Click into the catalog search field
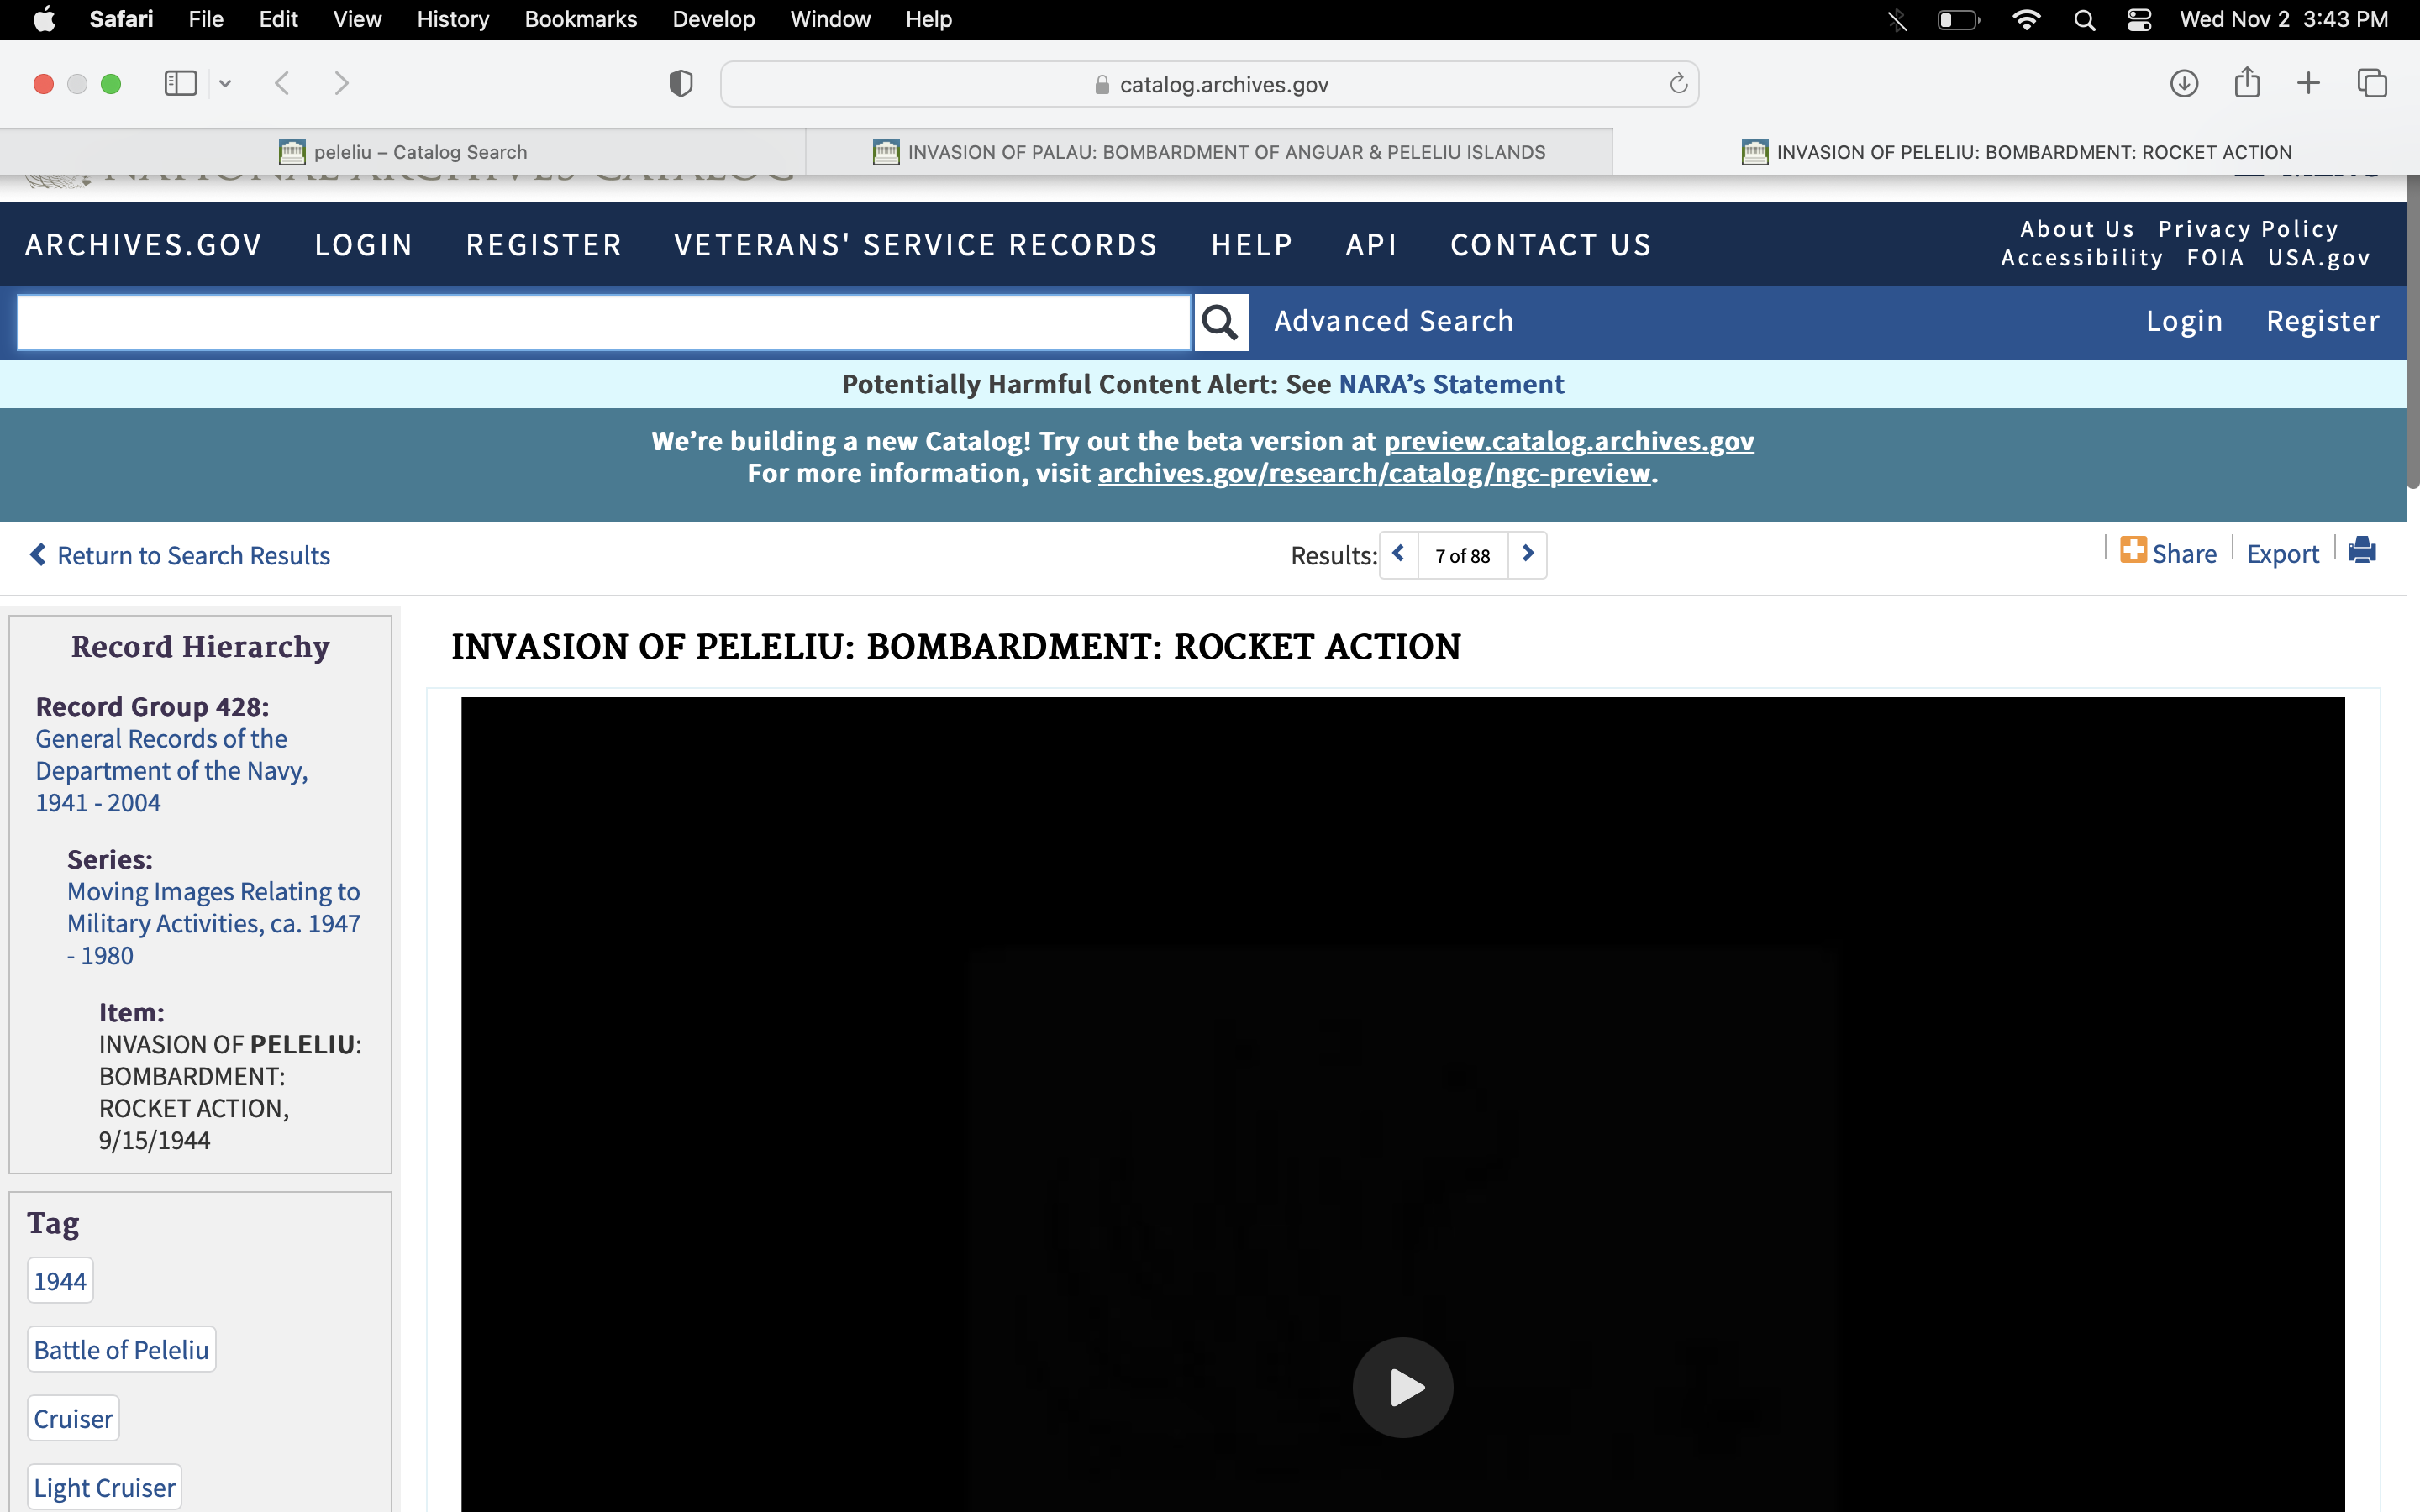Viewport: 2420px width, 1512px height. coord(604,322)
